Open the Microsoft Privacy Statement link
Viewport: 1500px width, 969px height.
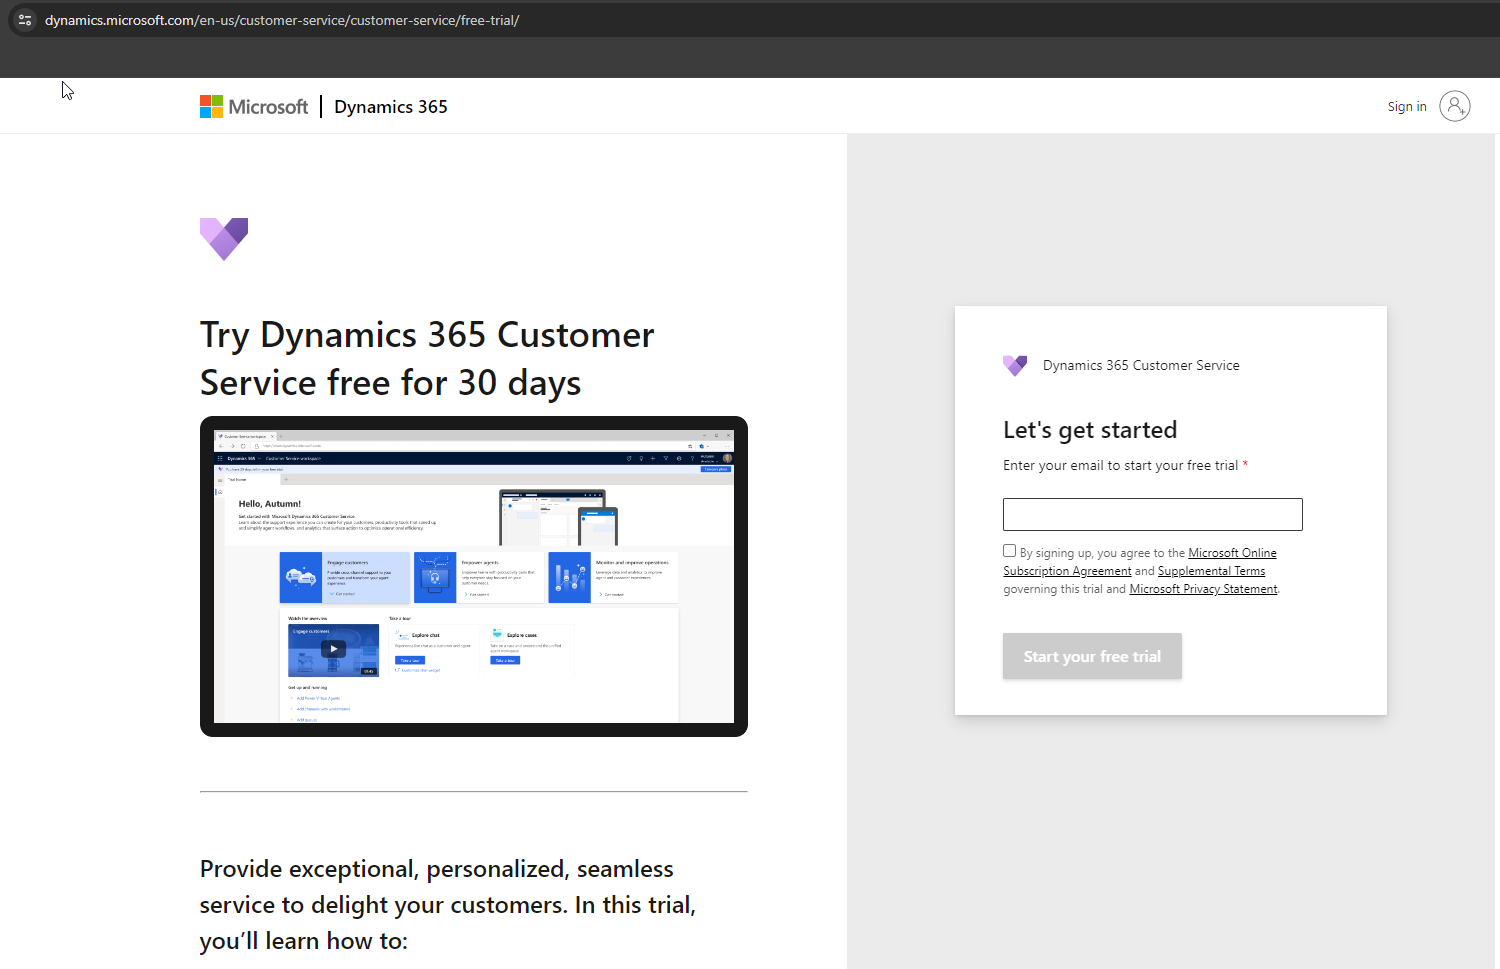(1203, 589)
